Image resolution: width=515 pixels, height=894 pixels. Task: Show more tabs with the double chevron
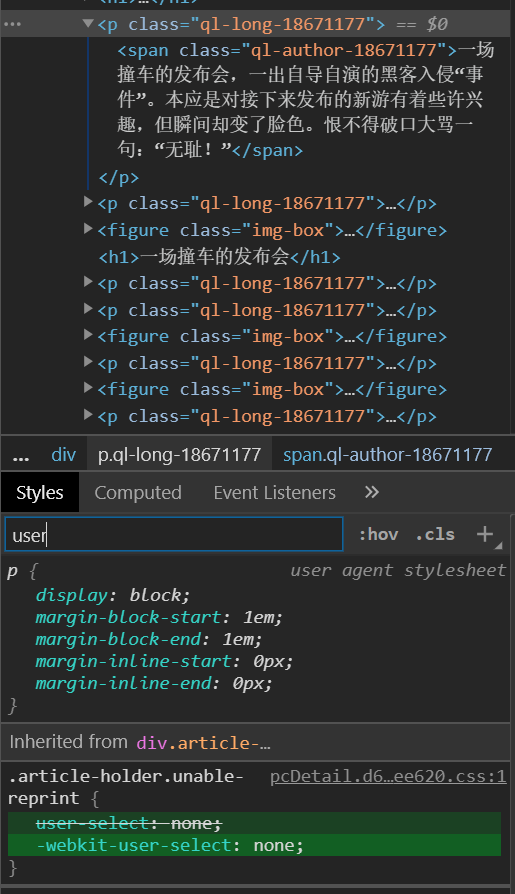point(372,492)
